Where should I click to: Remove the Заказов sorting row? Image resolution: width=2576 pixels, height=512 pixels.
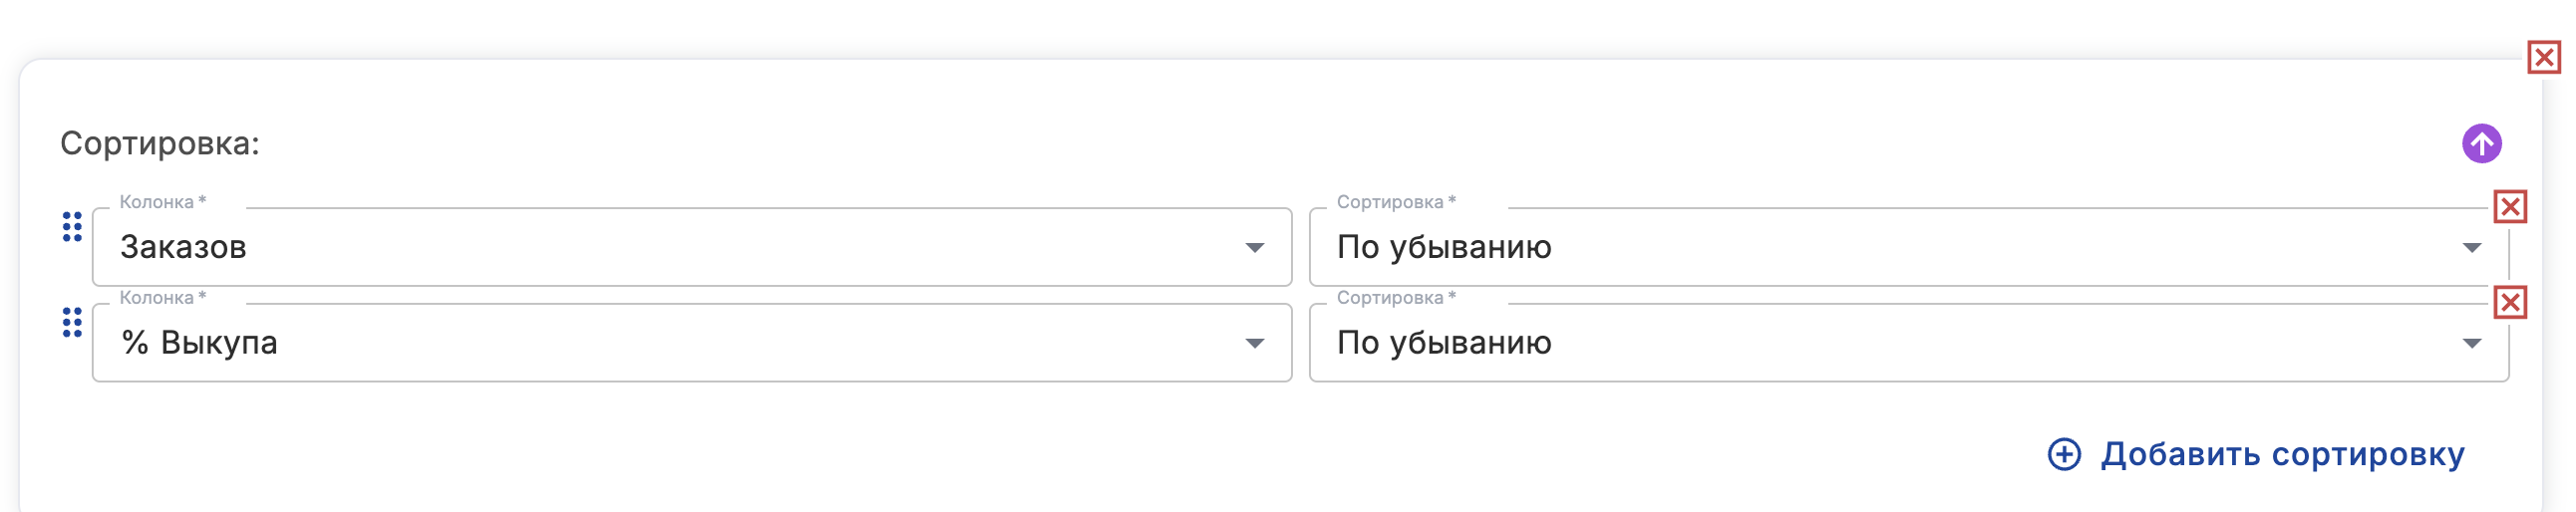2509,207
